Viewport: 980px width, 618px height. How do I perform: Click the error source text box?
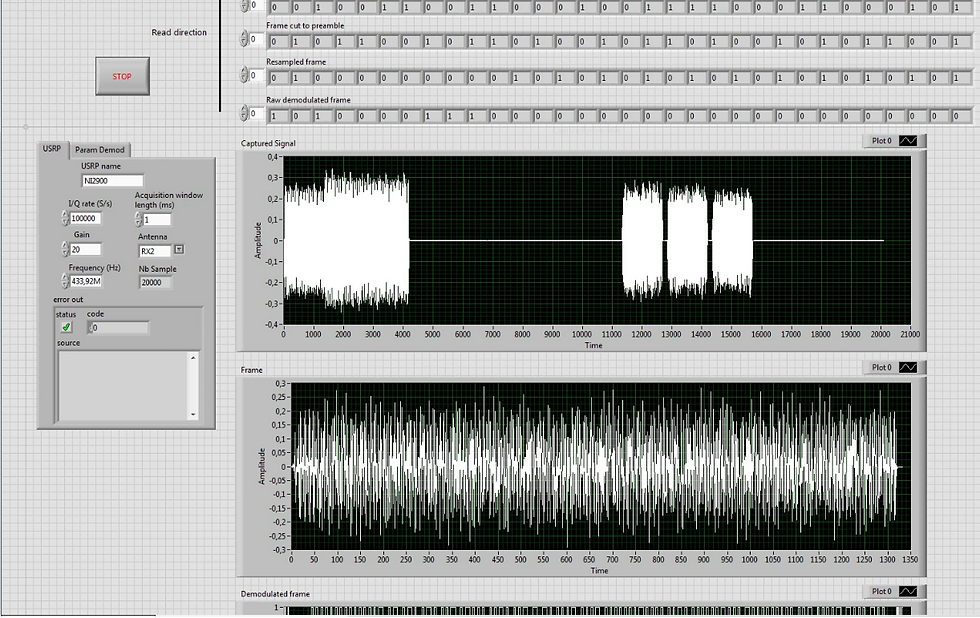tap(123, 386)
